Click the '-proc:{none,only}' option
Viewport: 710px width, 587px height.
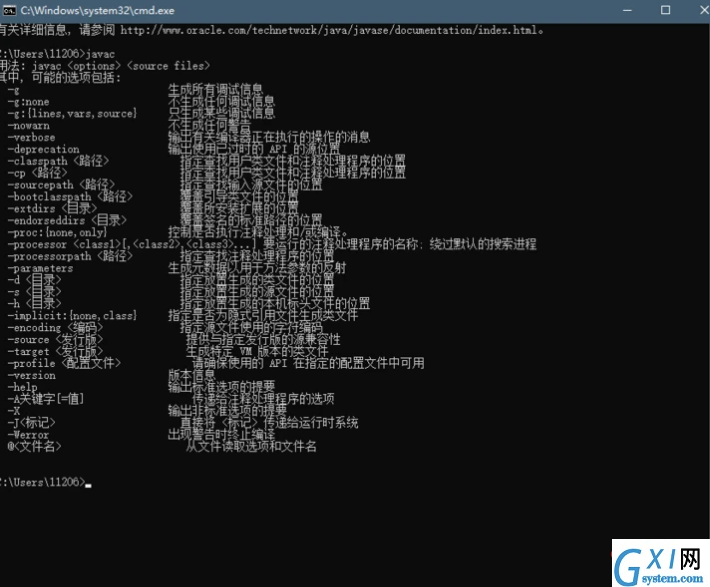(x=57, y=232)
